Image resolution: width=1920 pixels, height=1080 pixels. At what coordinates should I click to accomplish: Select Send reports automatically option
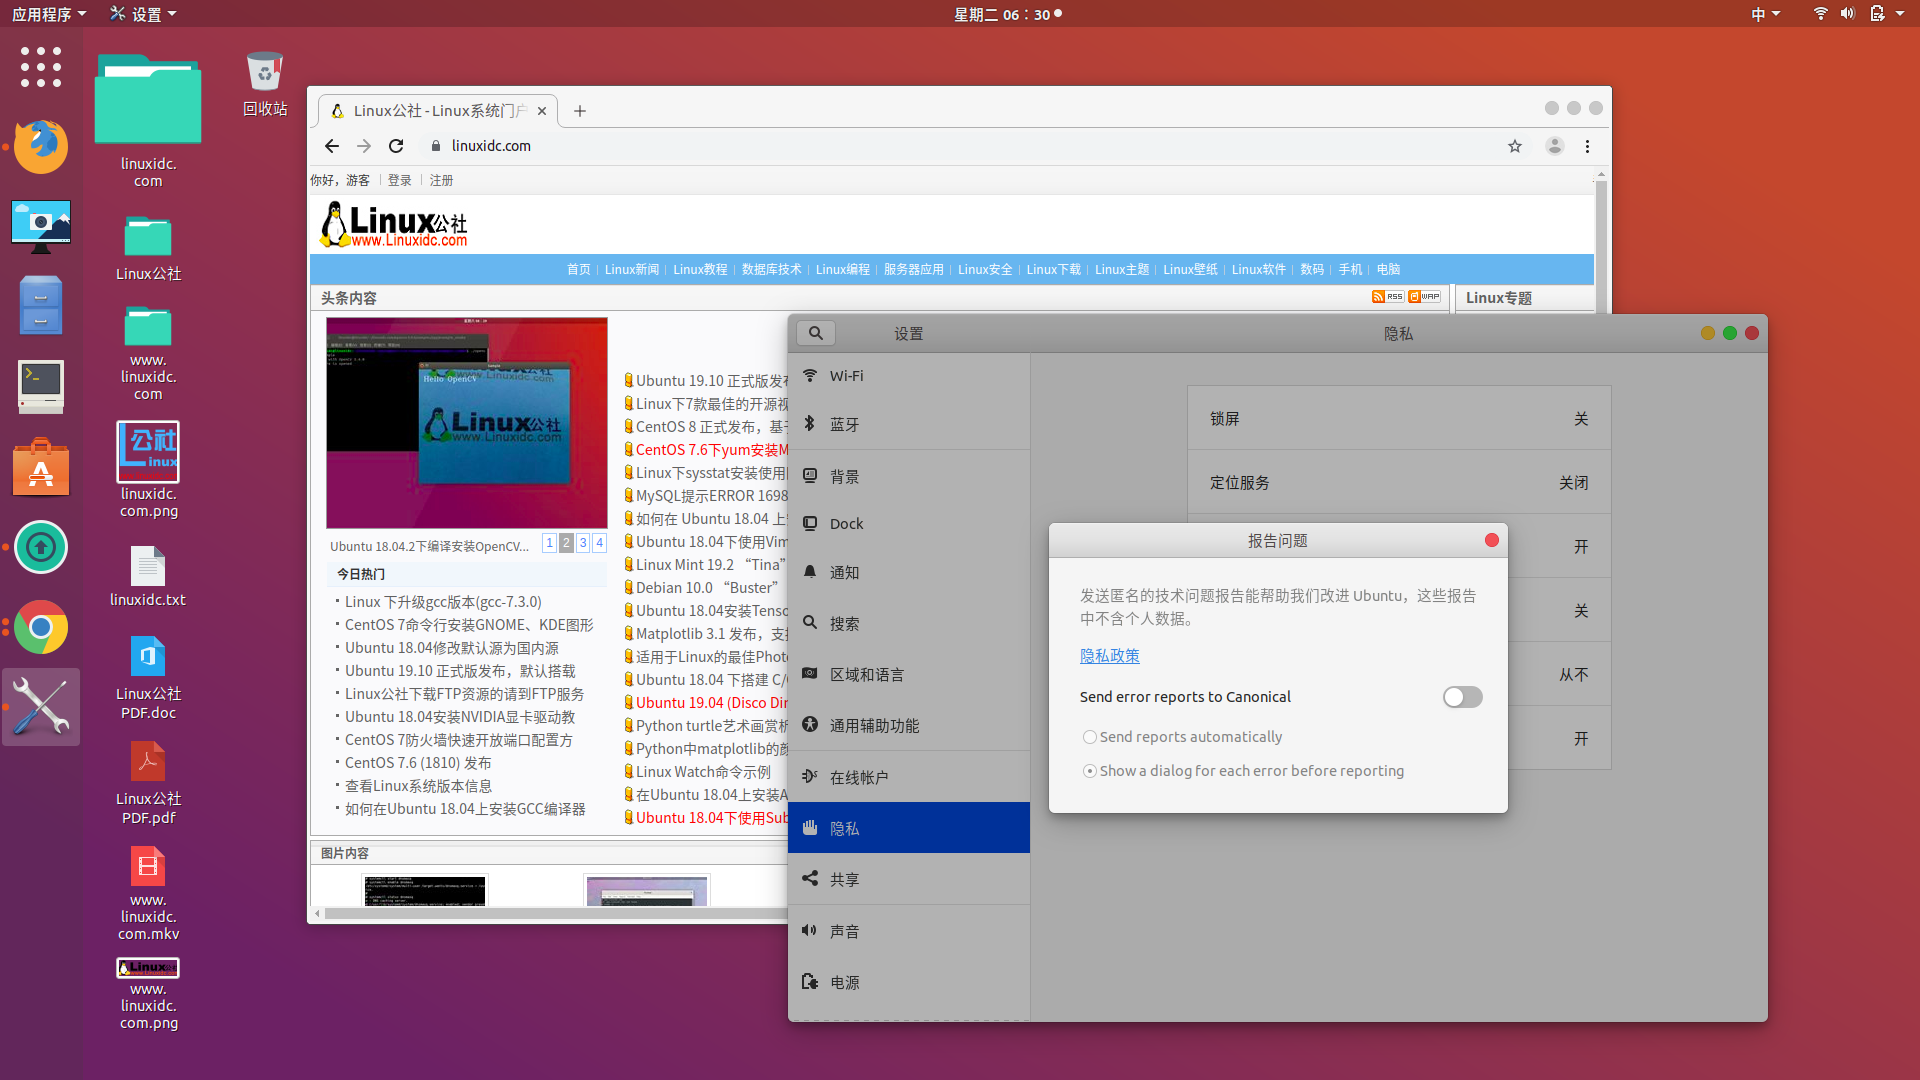[1181, 737]
